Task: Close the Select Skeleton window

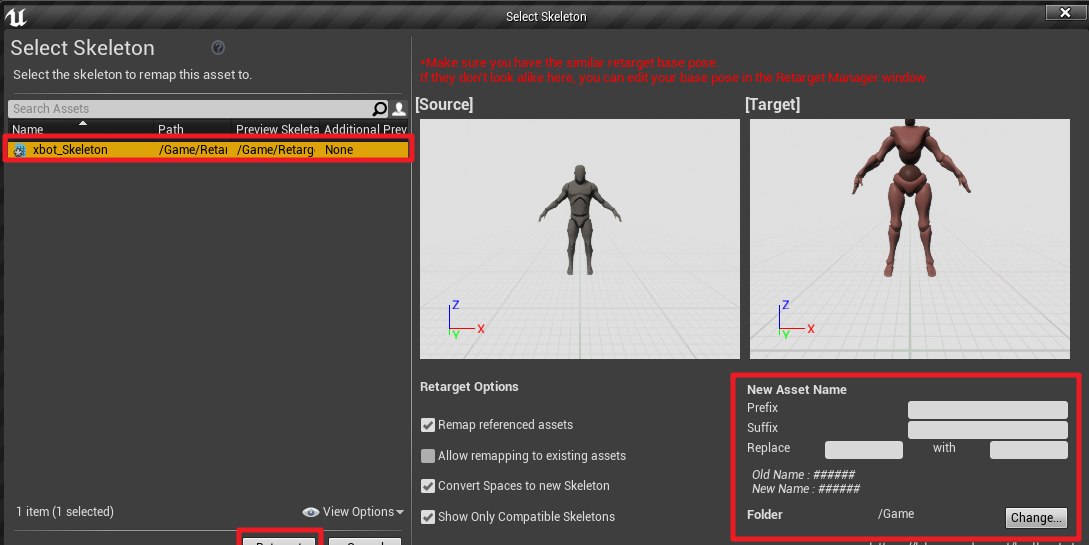Action: point(1065,12)
